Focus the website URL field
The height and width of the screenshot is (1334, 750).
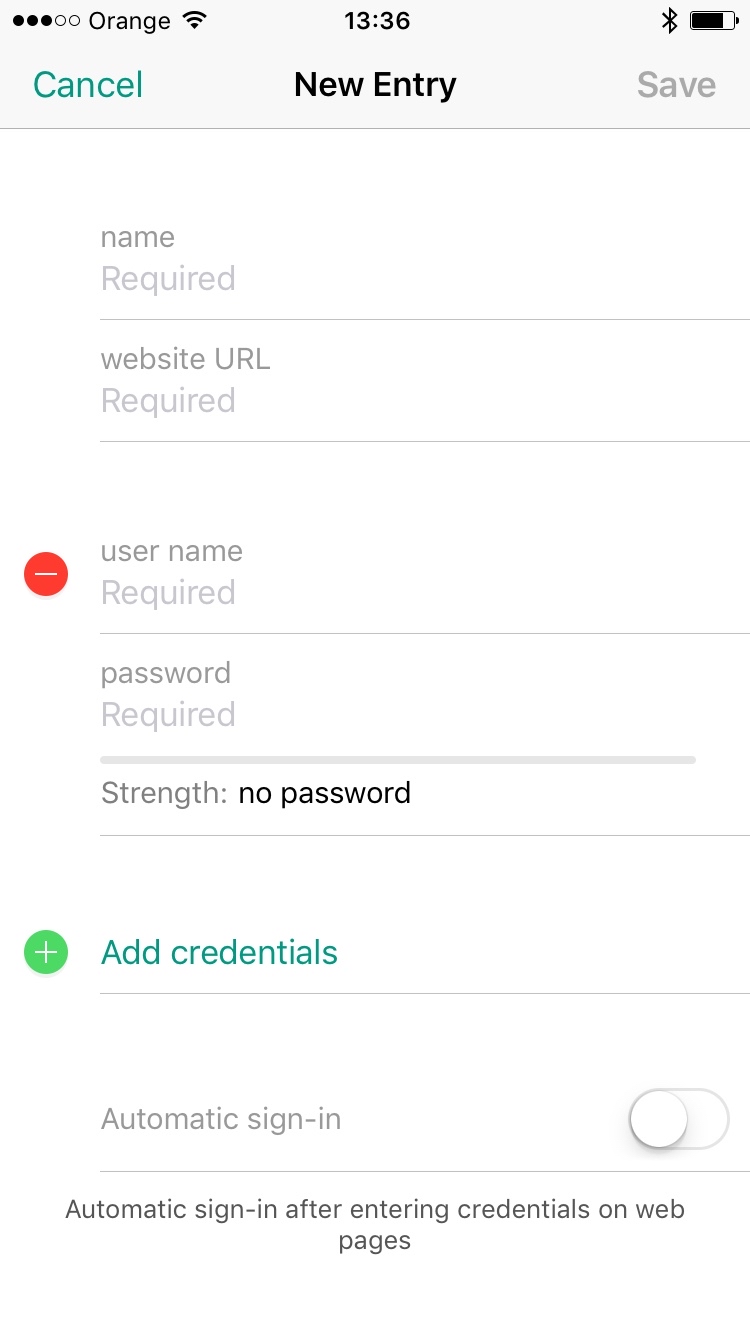point(400,400)
